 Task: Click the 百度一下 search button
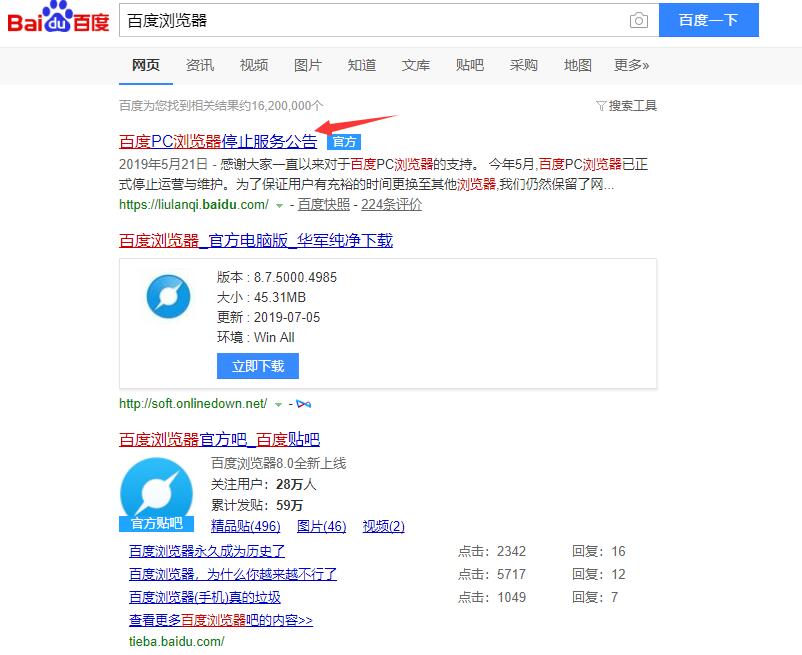click(708, 20)
